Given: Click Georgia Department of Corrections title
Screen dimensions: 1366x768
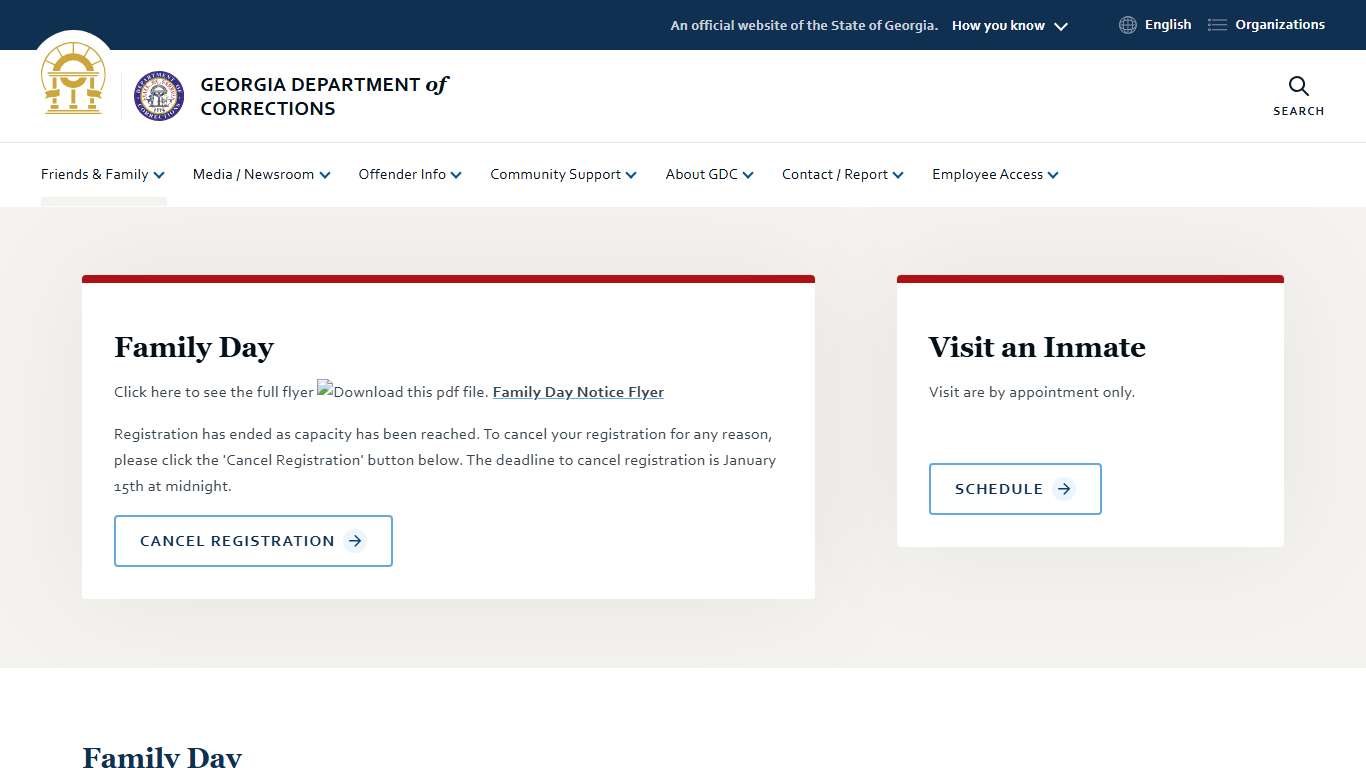Looking at the screenshot, I should coord(324,96).
